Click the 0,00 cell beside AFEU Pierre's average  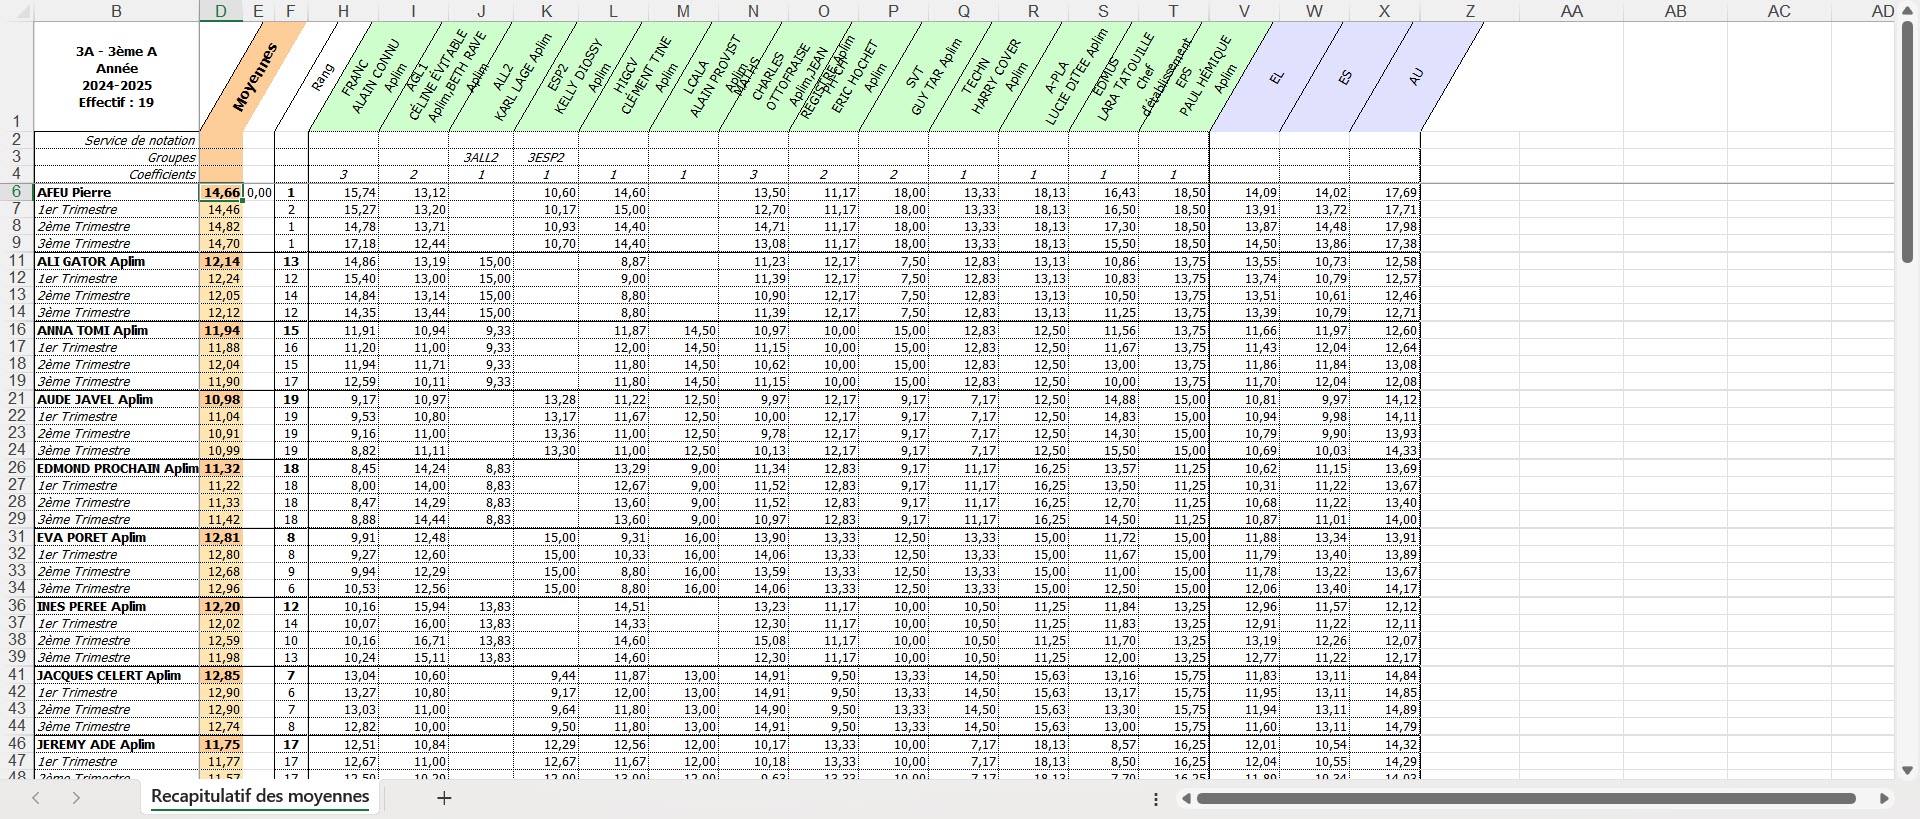[259, 192]
